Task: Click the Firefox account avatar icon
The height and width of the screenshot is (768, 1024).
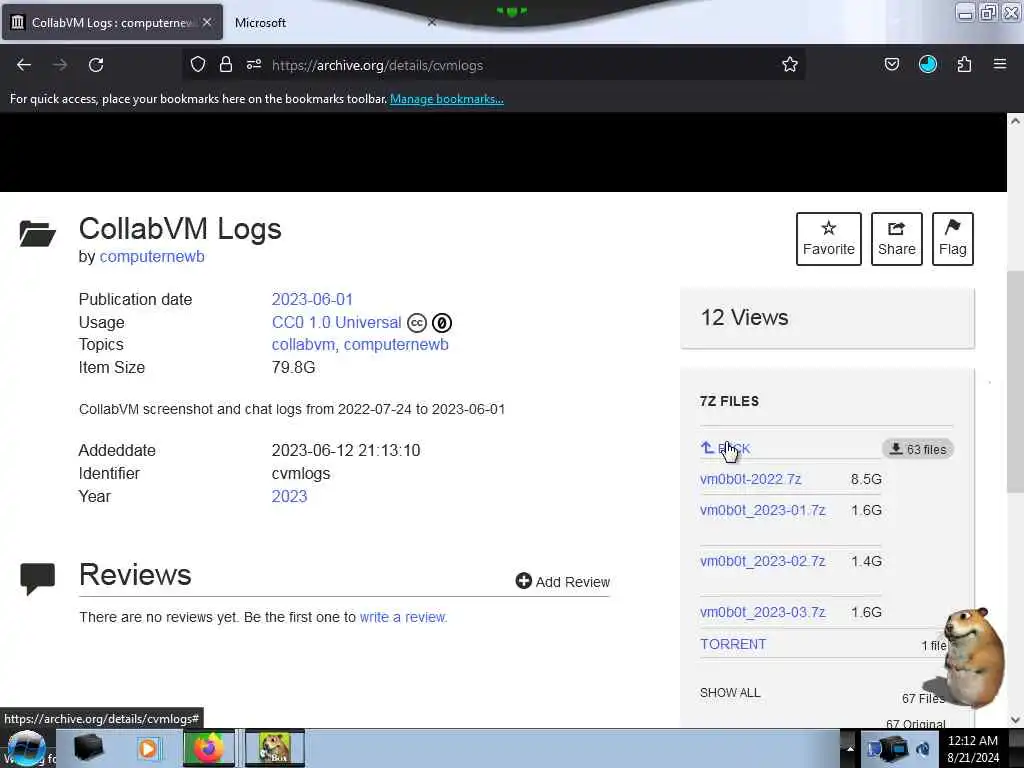Action: tap(928, 64)
